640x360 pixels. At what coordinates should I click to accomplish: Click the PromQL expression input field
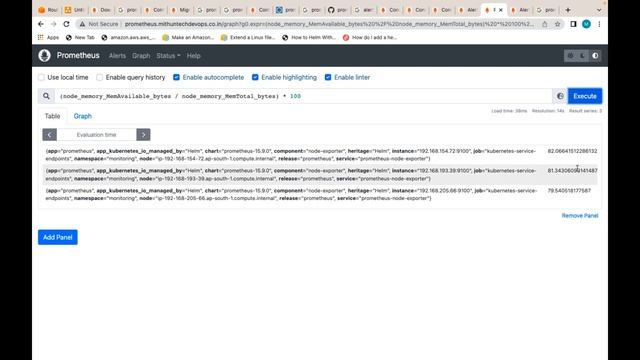(x=303, y=96)
